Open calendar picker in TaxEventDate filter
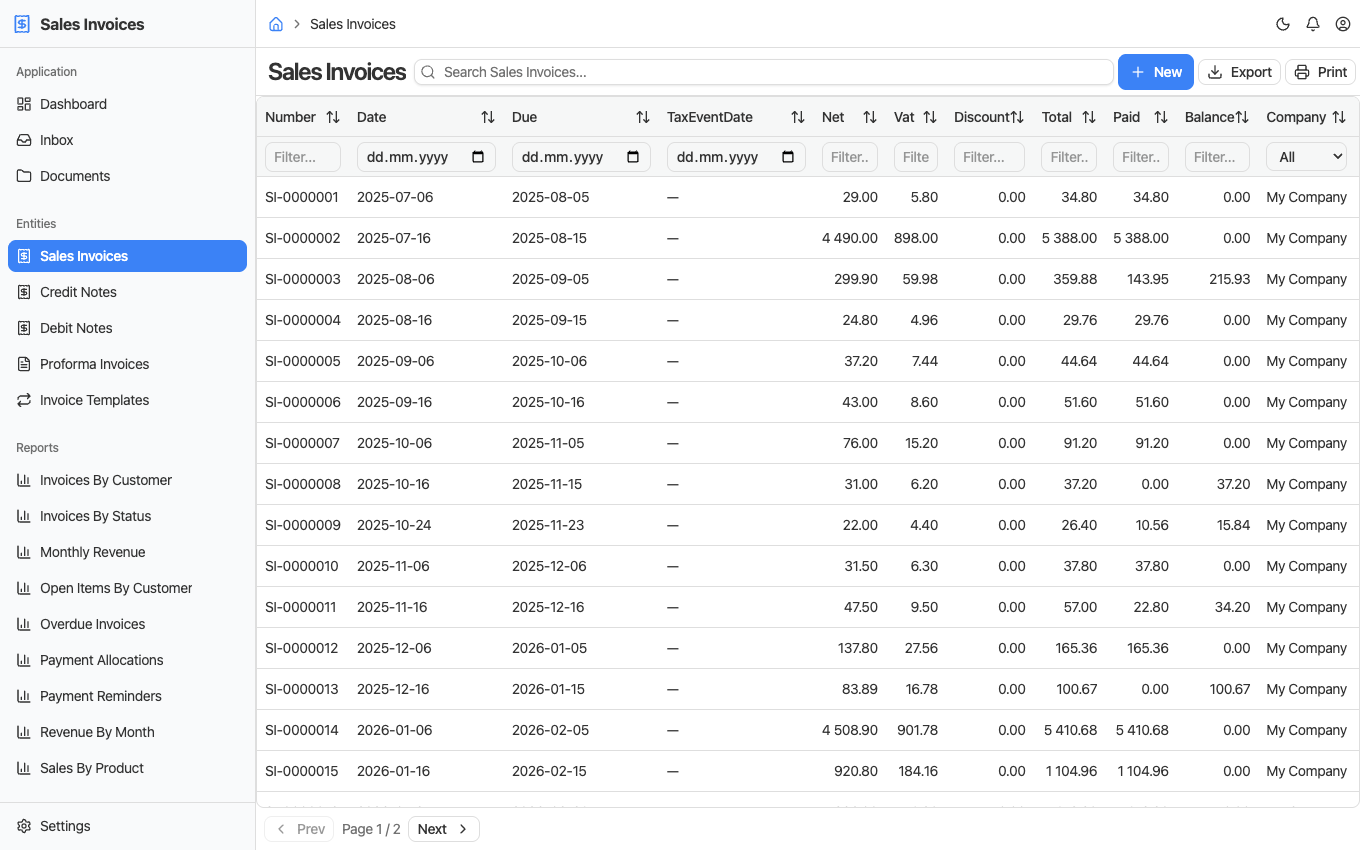1360x850 pixels. point(788,157)
